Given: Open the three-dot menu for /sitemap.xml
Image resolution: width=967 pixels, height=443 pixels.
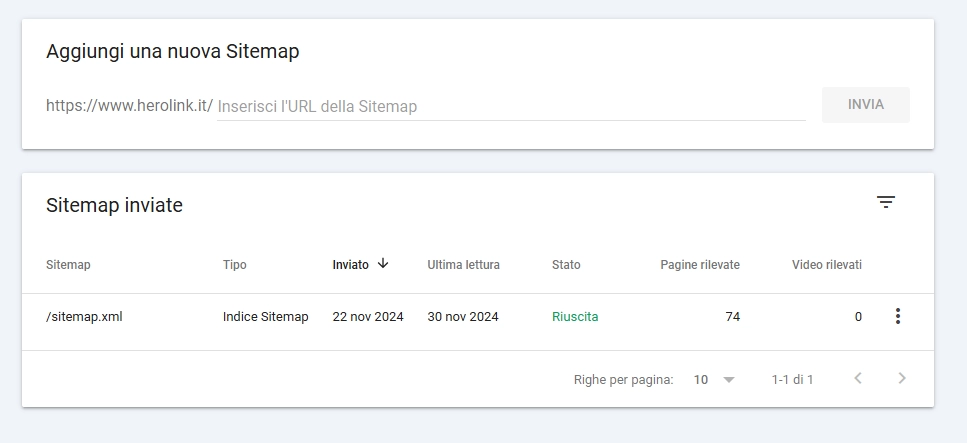Looking at the screenshot, I should point(897,317).
